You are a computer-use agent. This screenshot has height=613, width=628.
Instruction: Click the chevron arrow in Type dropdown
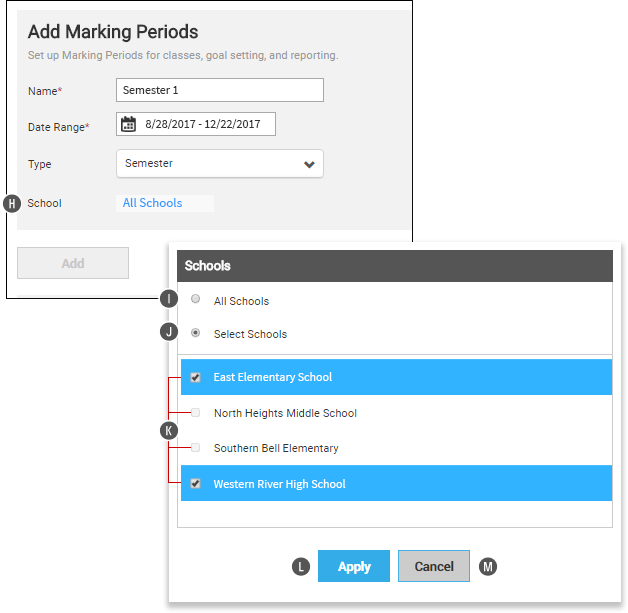tap(309, 164)
